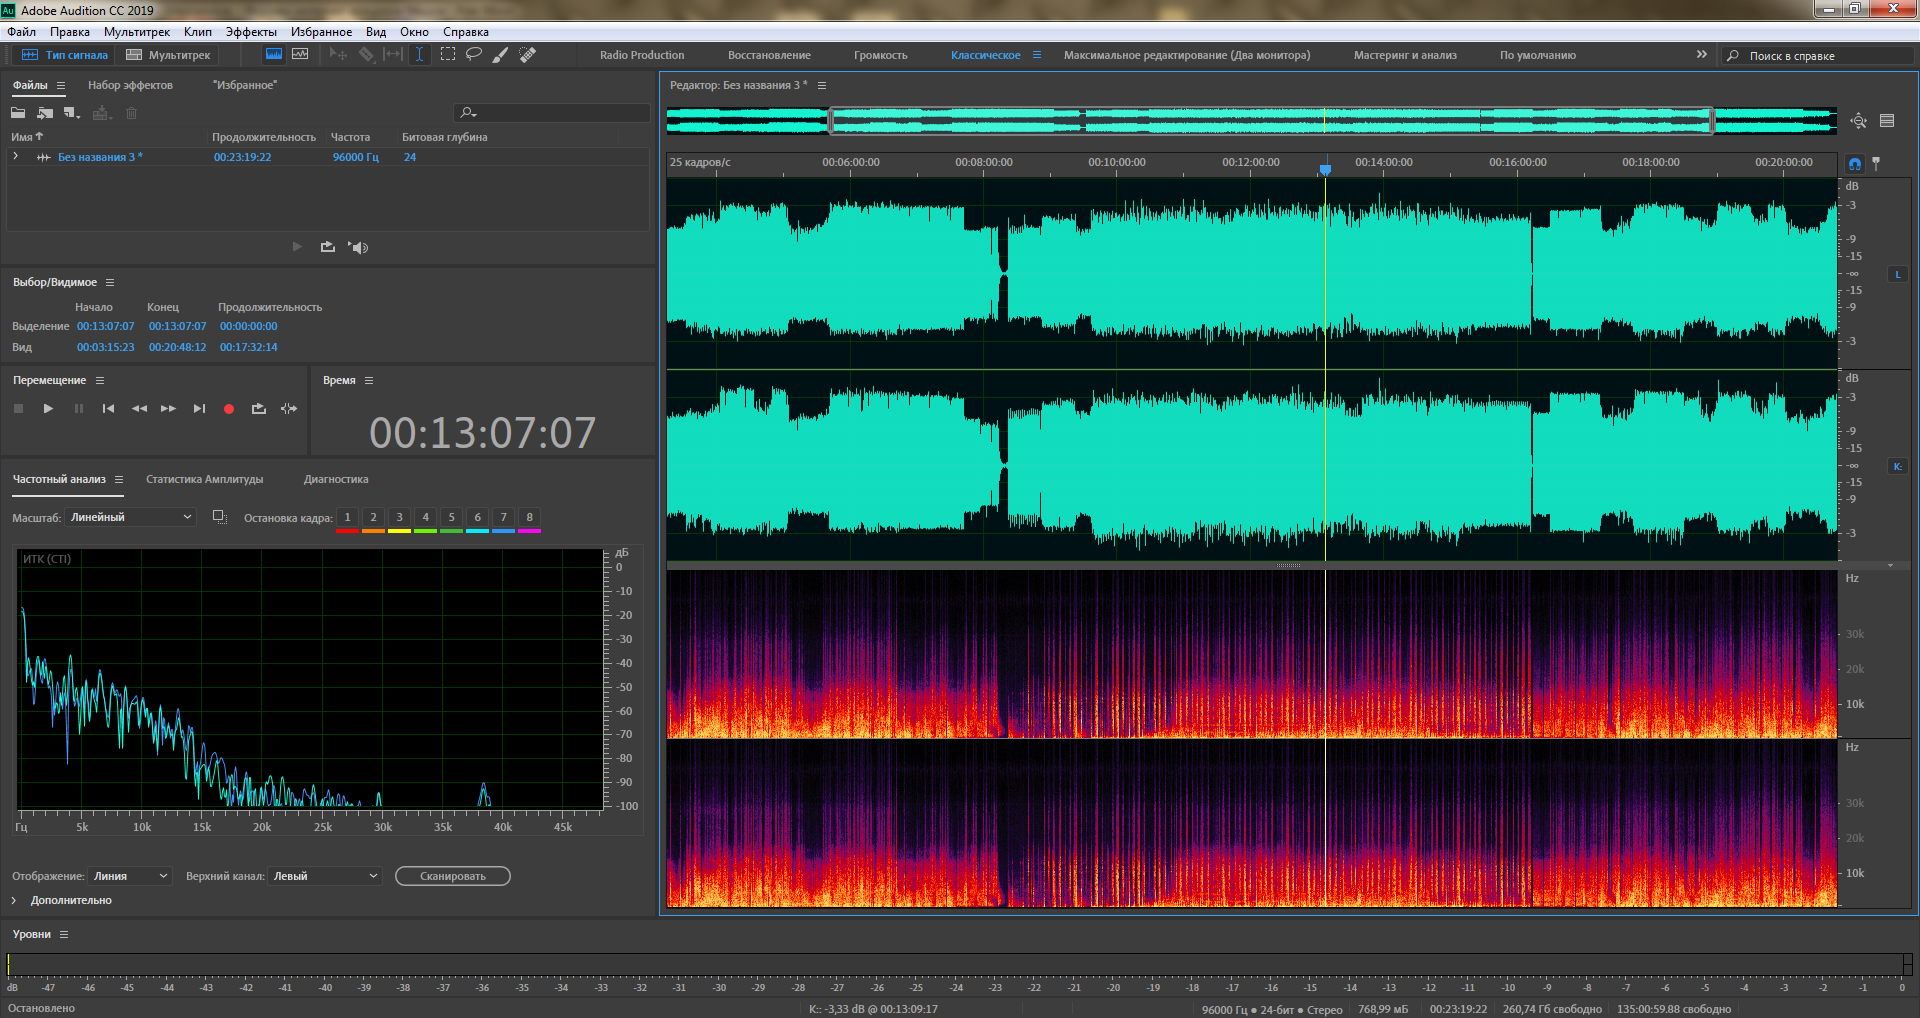Screen dimensions: 1920x1018
Task: Click the Сканировать button
Action: (452, 876)
